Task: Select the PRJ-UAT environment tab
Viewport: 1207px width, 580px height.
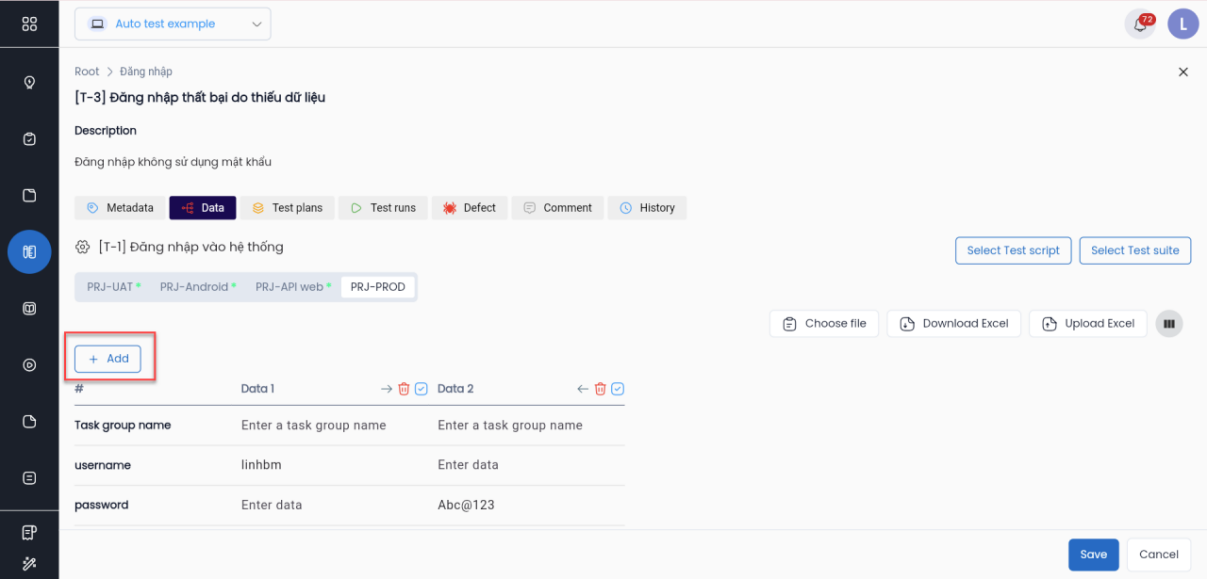Action: coord(113,287)
